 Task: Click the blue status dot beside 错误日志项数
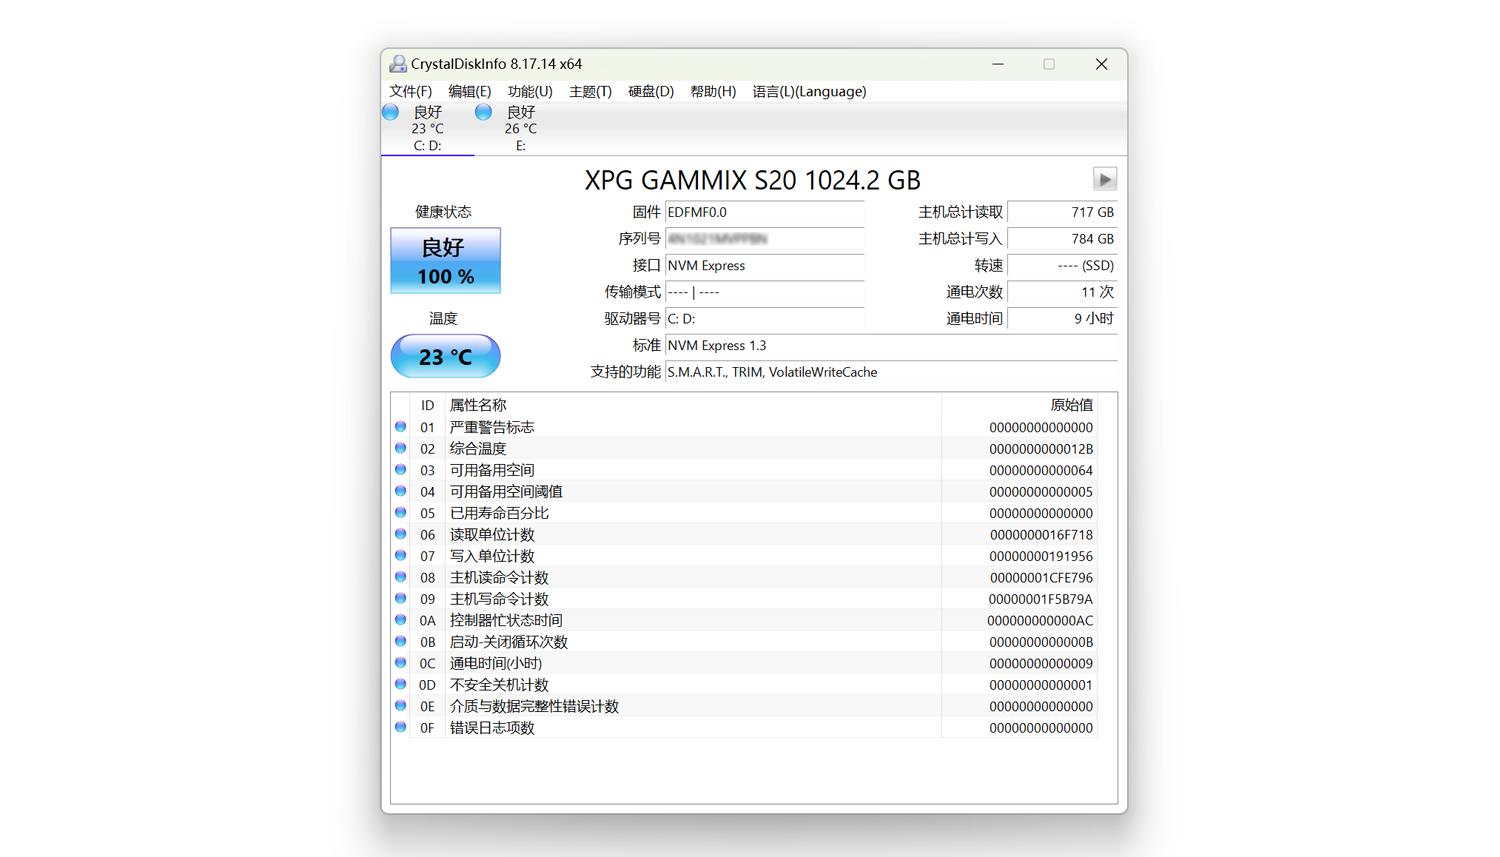point(400,727)
